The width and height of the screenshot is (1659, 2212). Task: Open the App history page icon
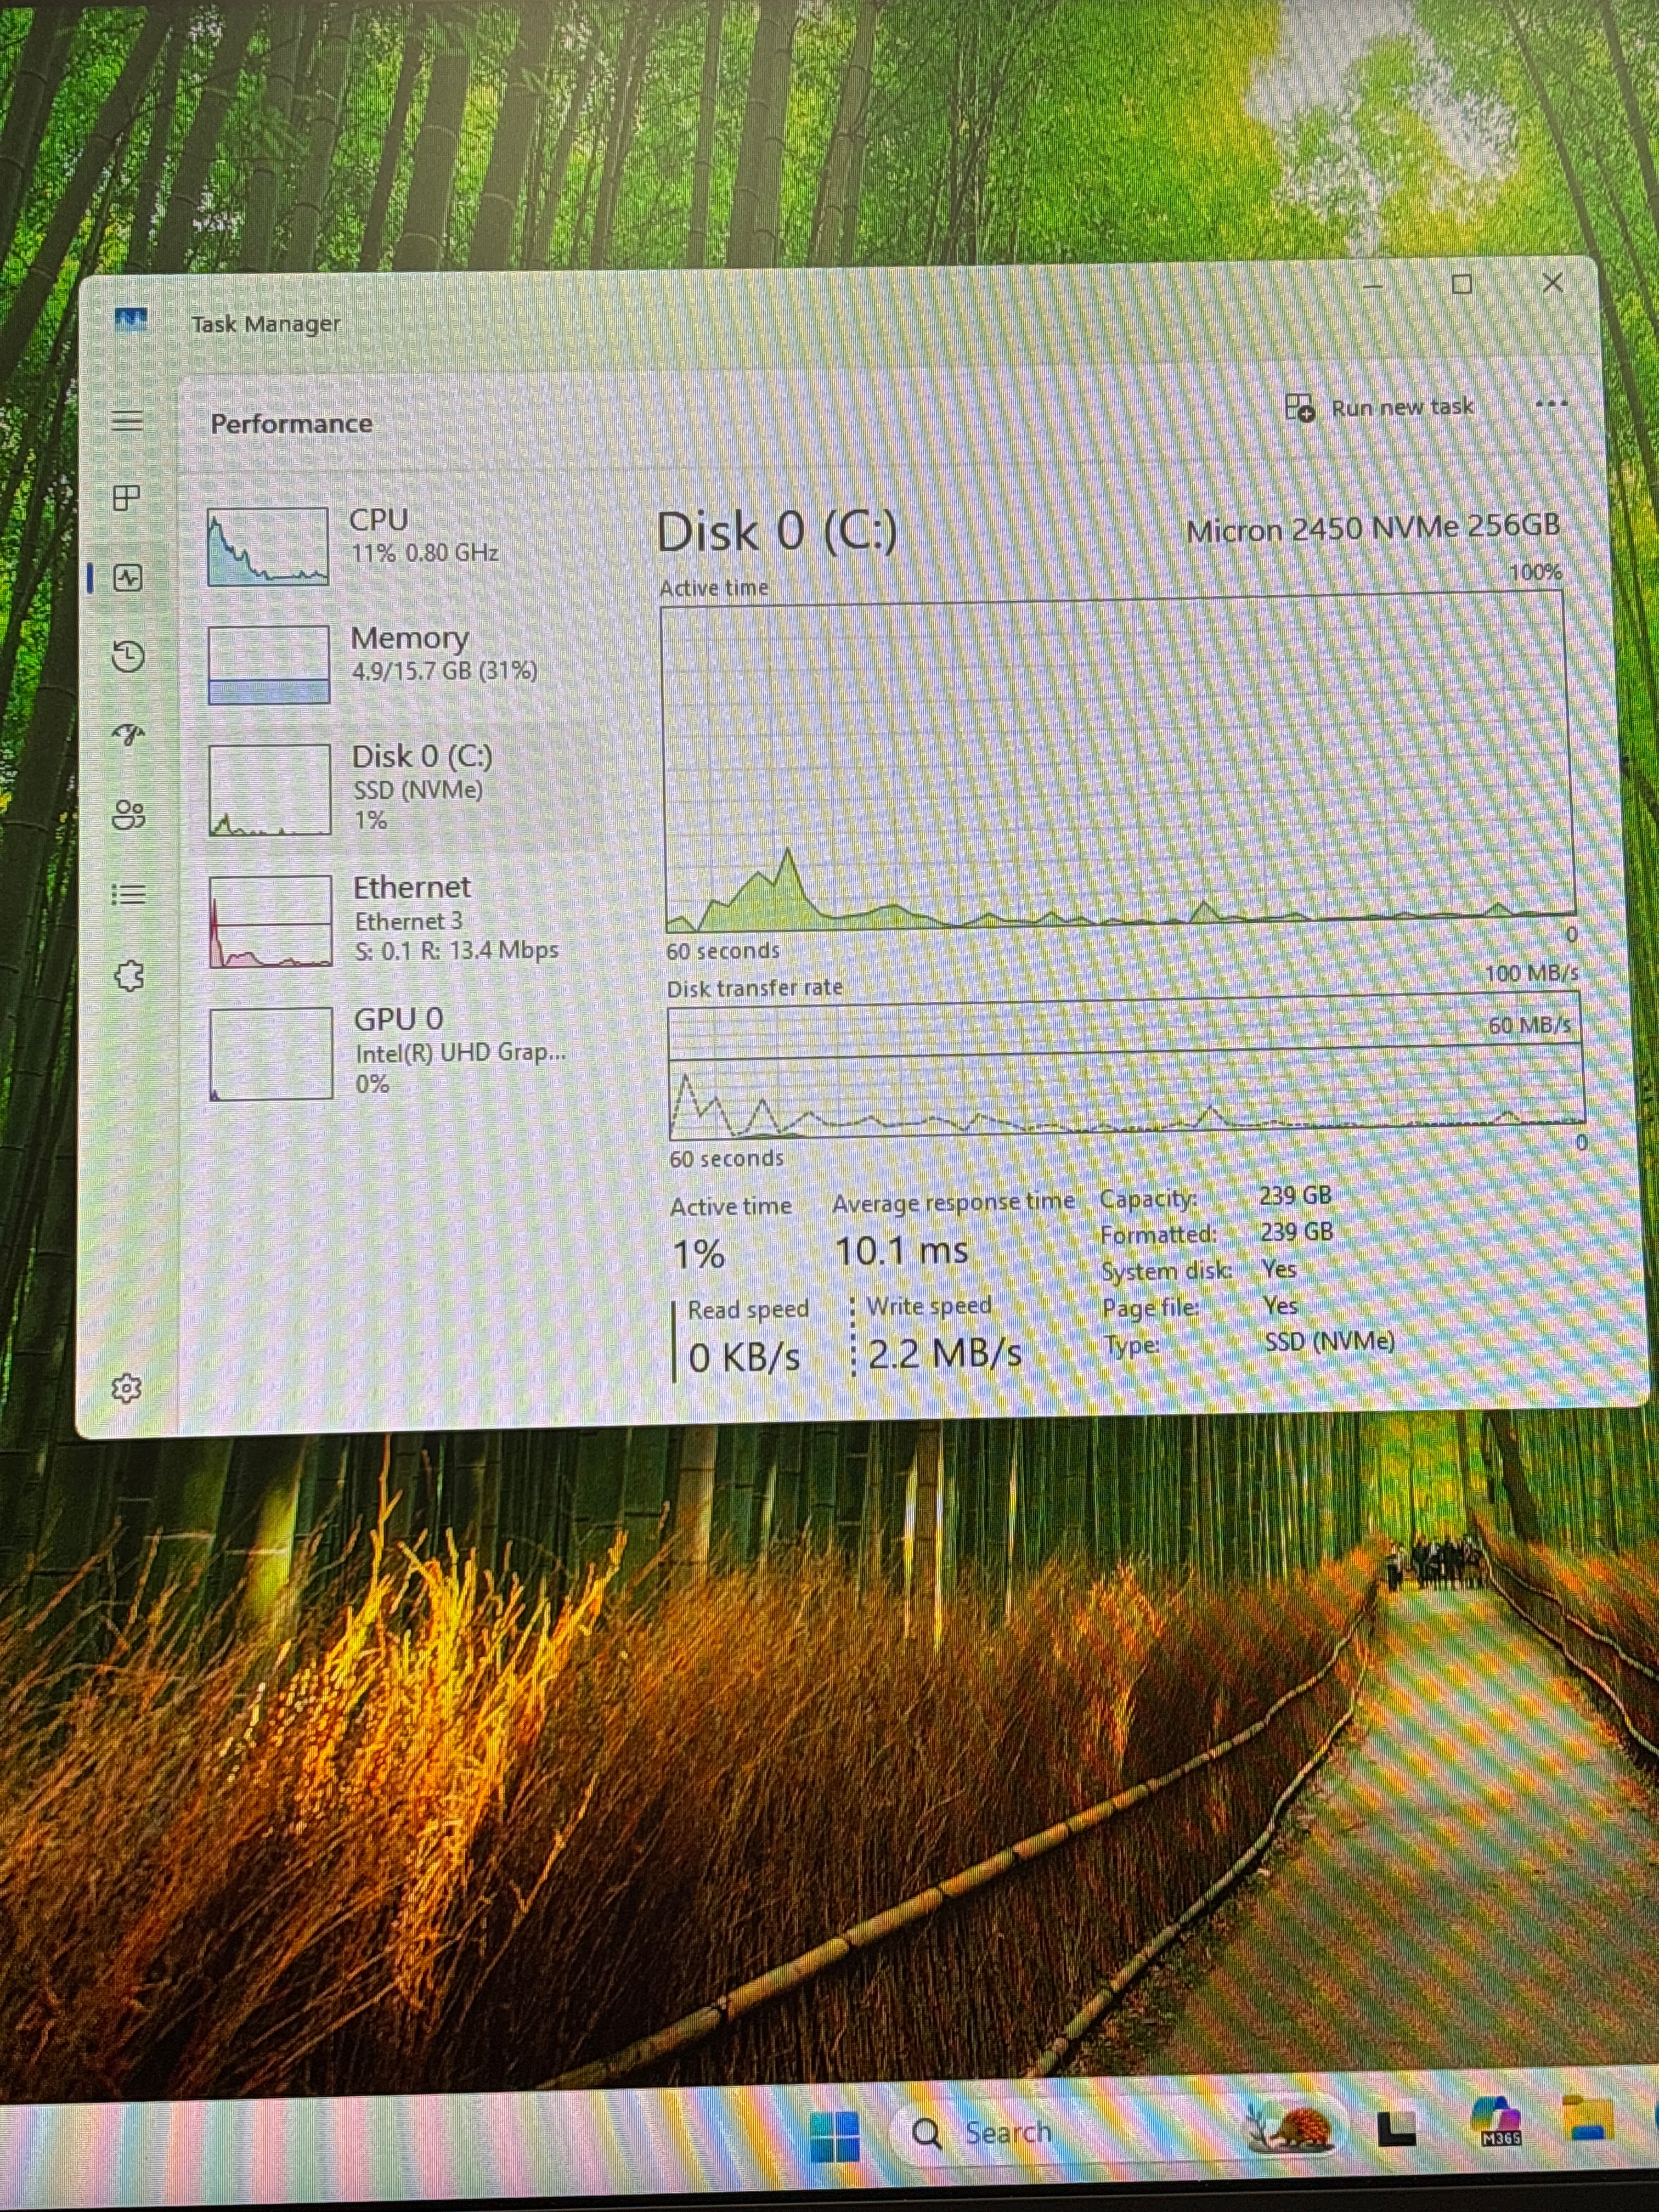pyautogui.click(x=128, y=656)
